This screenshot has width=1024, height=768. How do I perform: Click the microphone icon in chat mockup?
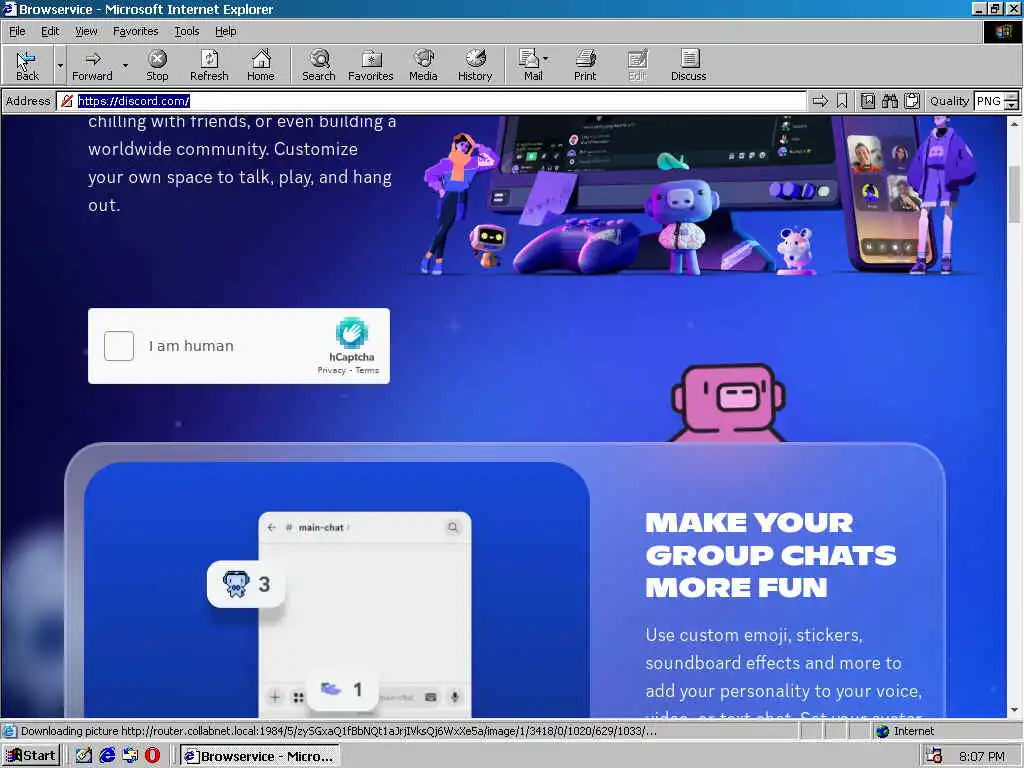pyautogui.click(x=455, y=697)
